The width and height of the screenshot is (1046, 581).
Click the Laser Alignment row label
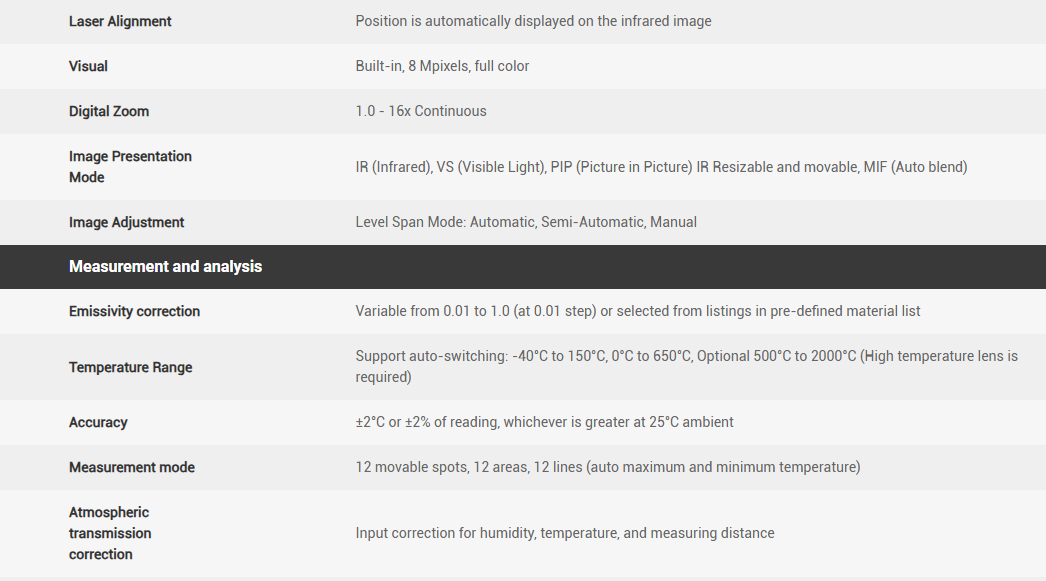[120, 21]
